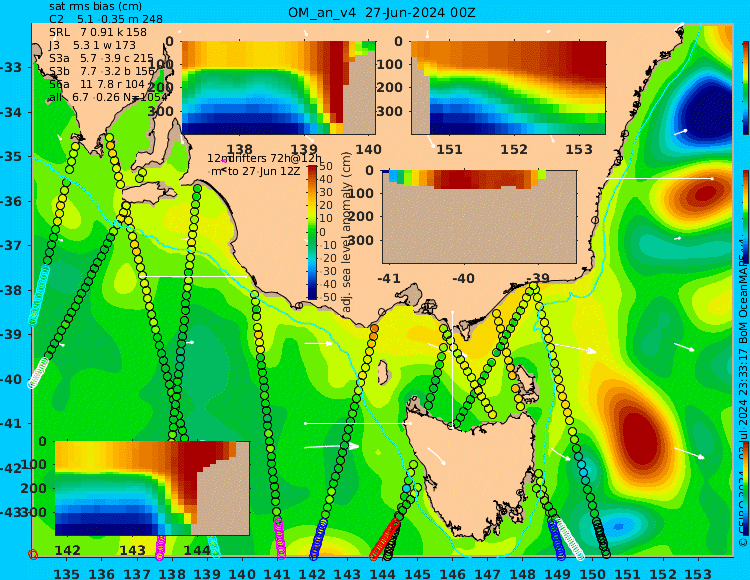The image size is (750, 580).
Task: Click the vertical "BoM OceanMAPS v4" credit text
Action: click(x=743, y=291)
